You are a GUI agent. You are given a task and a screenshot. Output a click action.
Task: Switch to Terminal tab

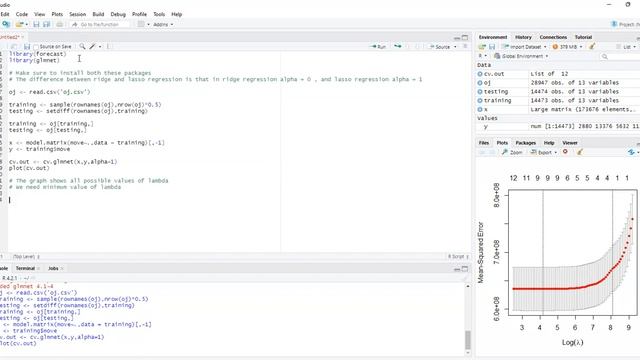pyautogui.click(x=25, y=269)
